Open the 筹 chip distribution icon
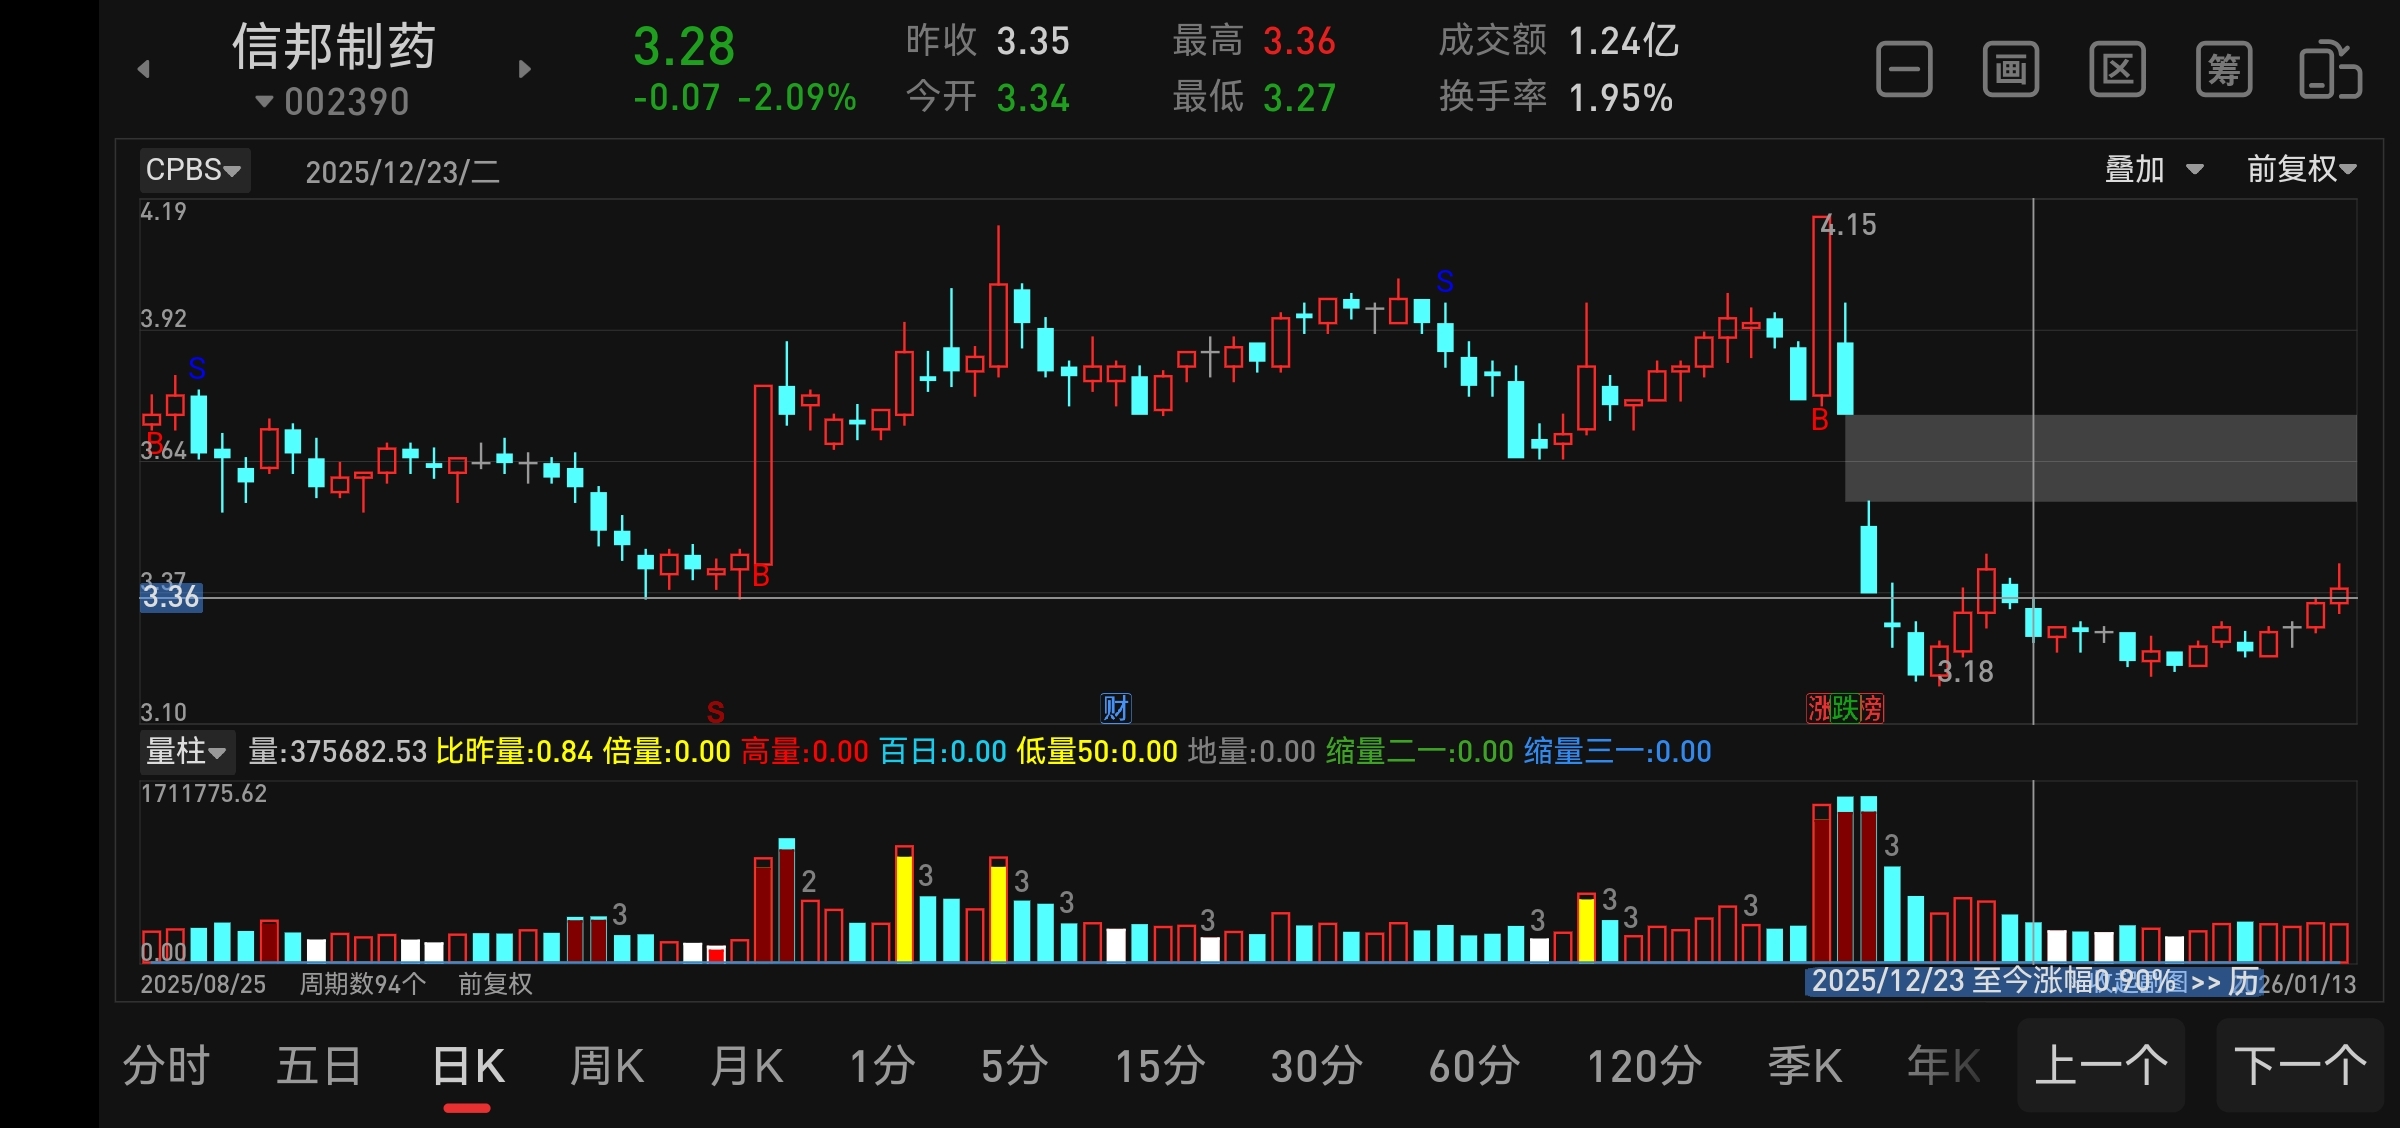Image resolution: width=2400 pixels, height=1128 pixels. click(2223, 70)
